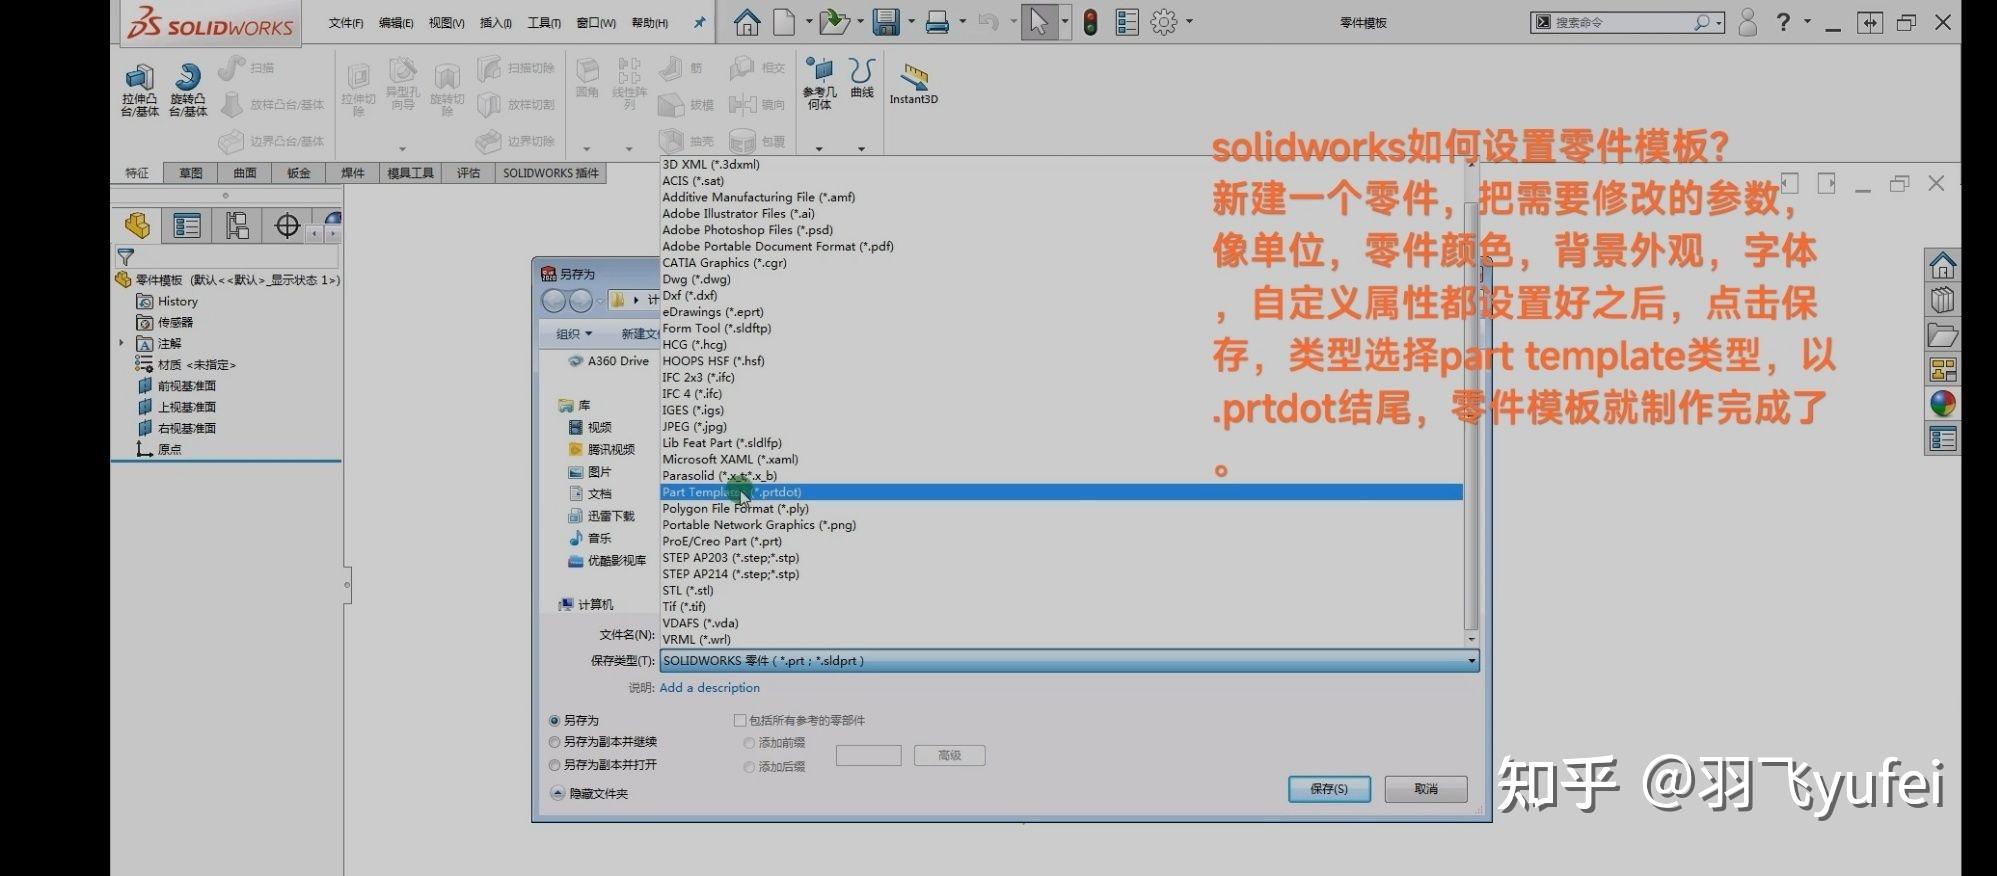Viewport: 1997px width, 876px height.
Task: Open PropertyManager tab icon
Action: point(187,225)
